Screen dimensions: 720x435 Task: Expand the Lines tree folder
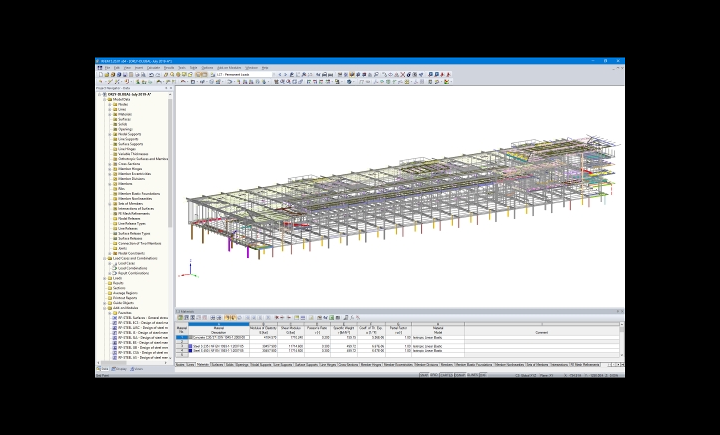point(110,109)
